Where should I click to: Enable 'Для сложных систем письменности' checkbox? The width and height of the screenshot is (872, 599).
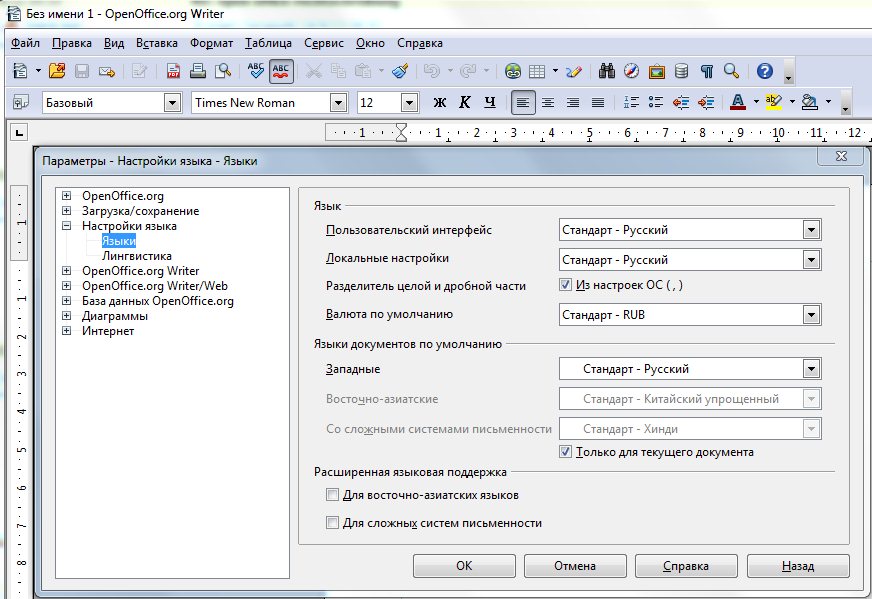click(x=332, y=522)
